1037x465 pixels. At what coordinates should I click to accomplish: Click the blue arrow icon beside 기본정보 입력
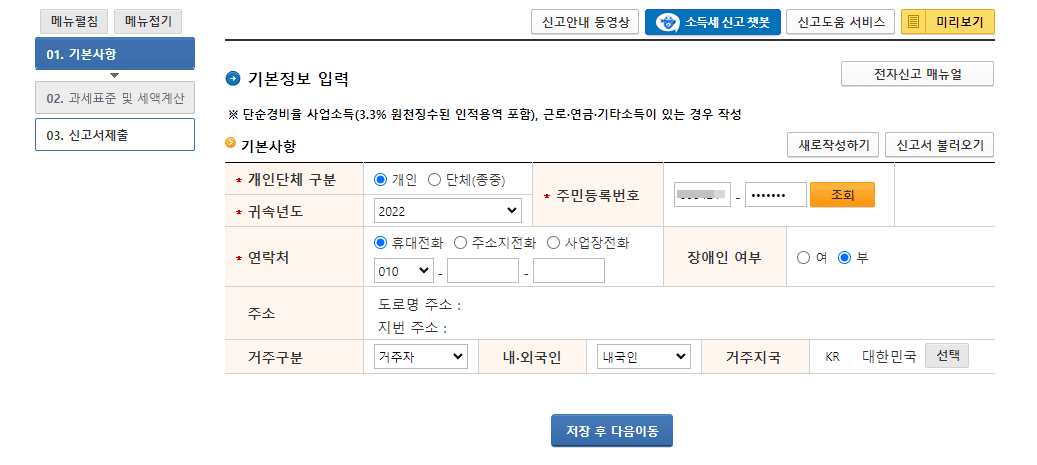[x=233, y=78]
